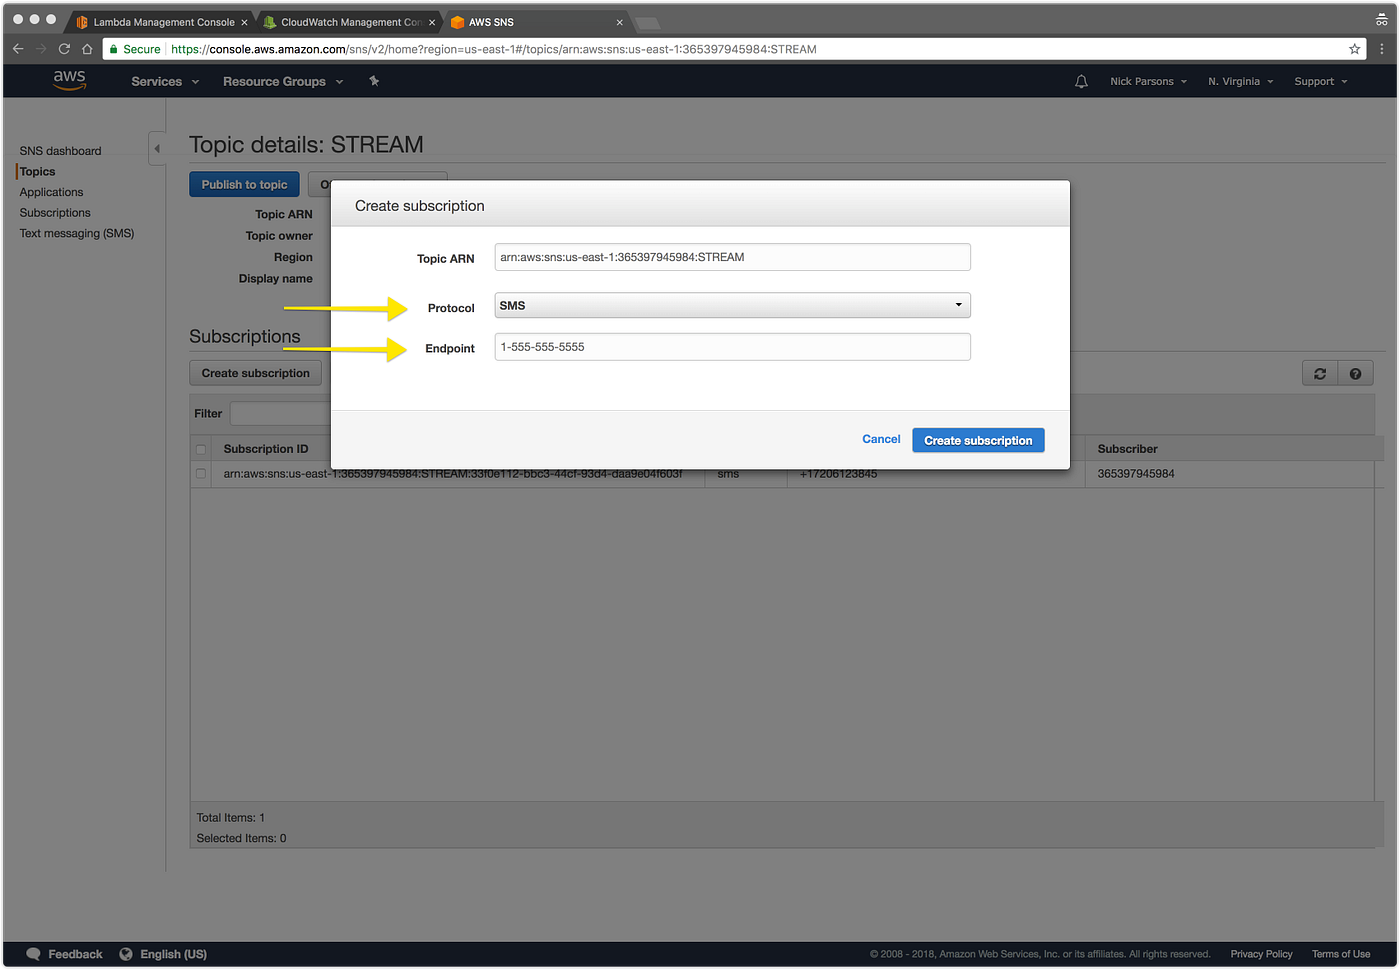Image resolution: width=1400 pixels, height=970 pixels.
Task: Reload the page in the browser
Action: (63, 48)
